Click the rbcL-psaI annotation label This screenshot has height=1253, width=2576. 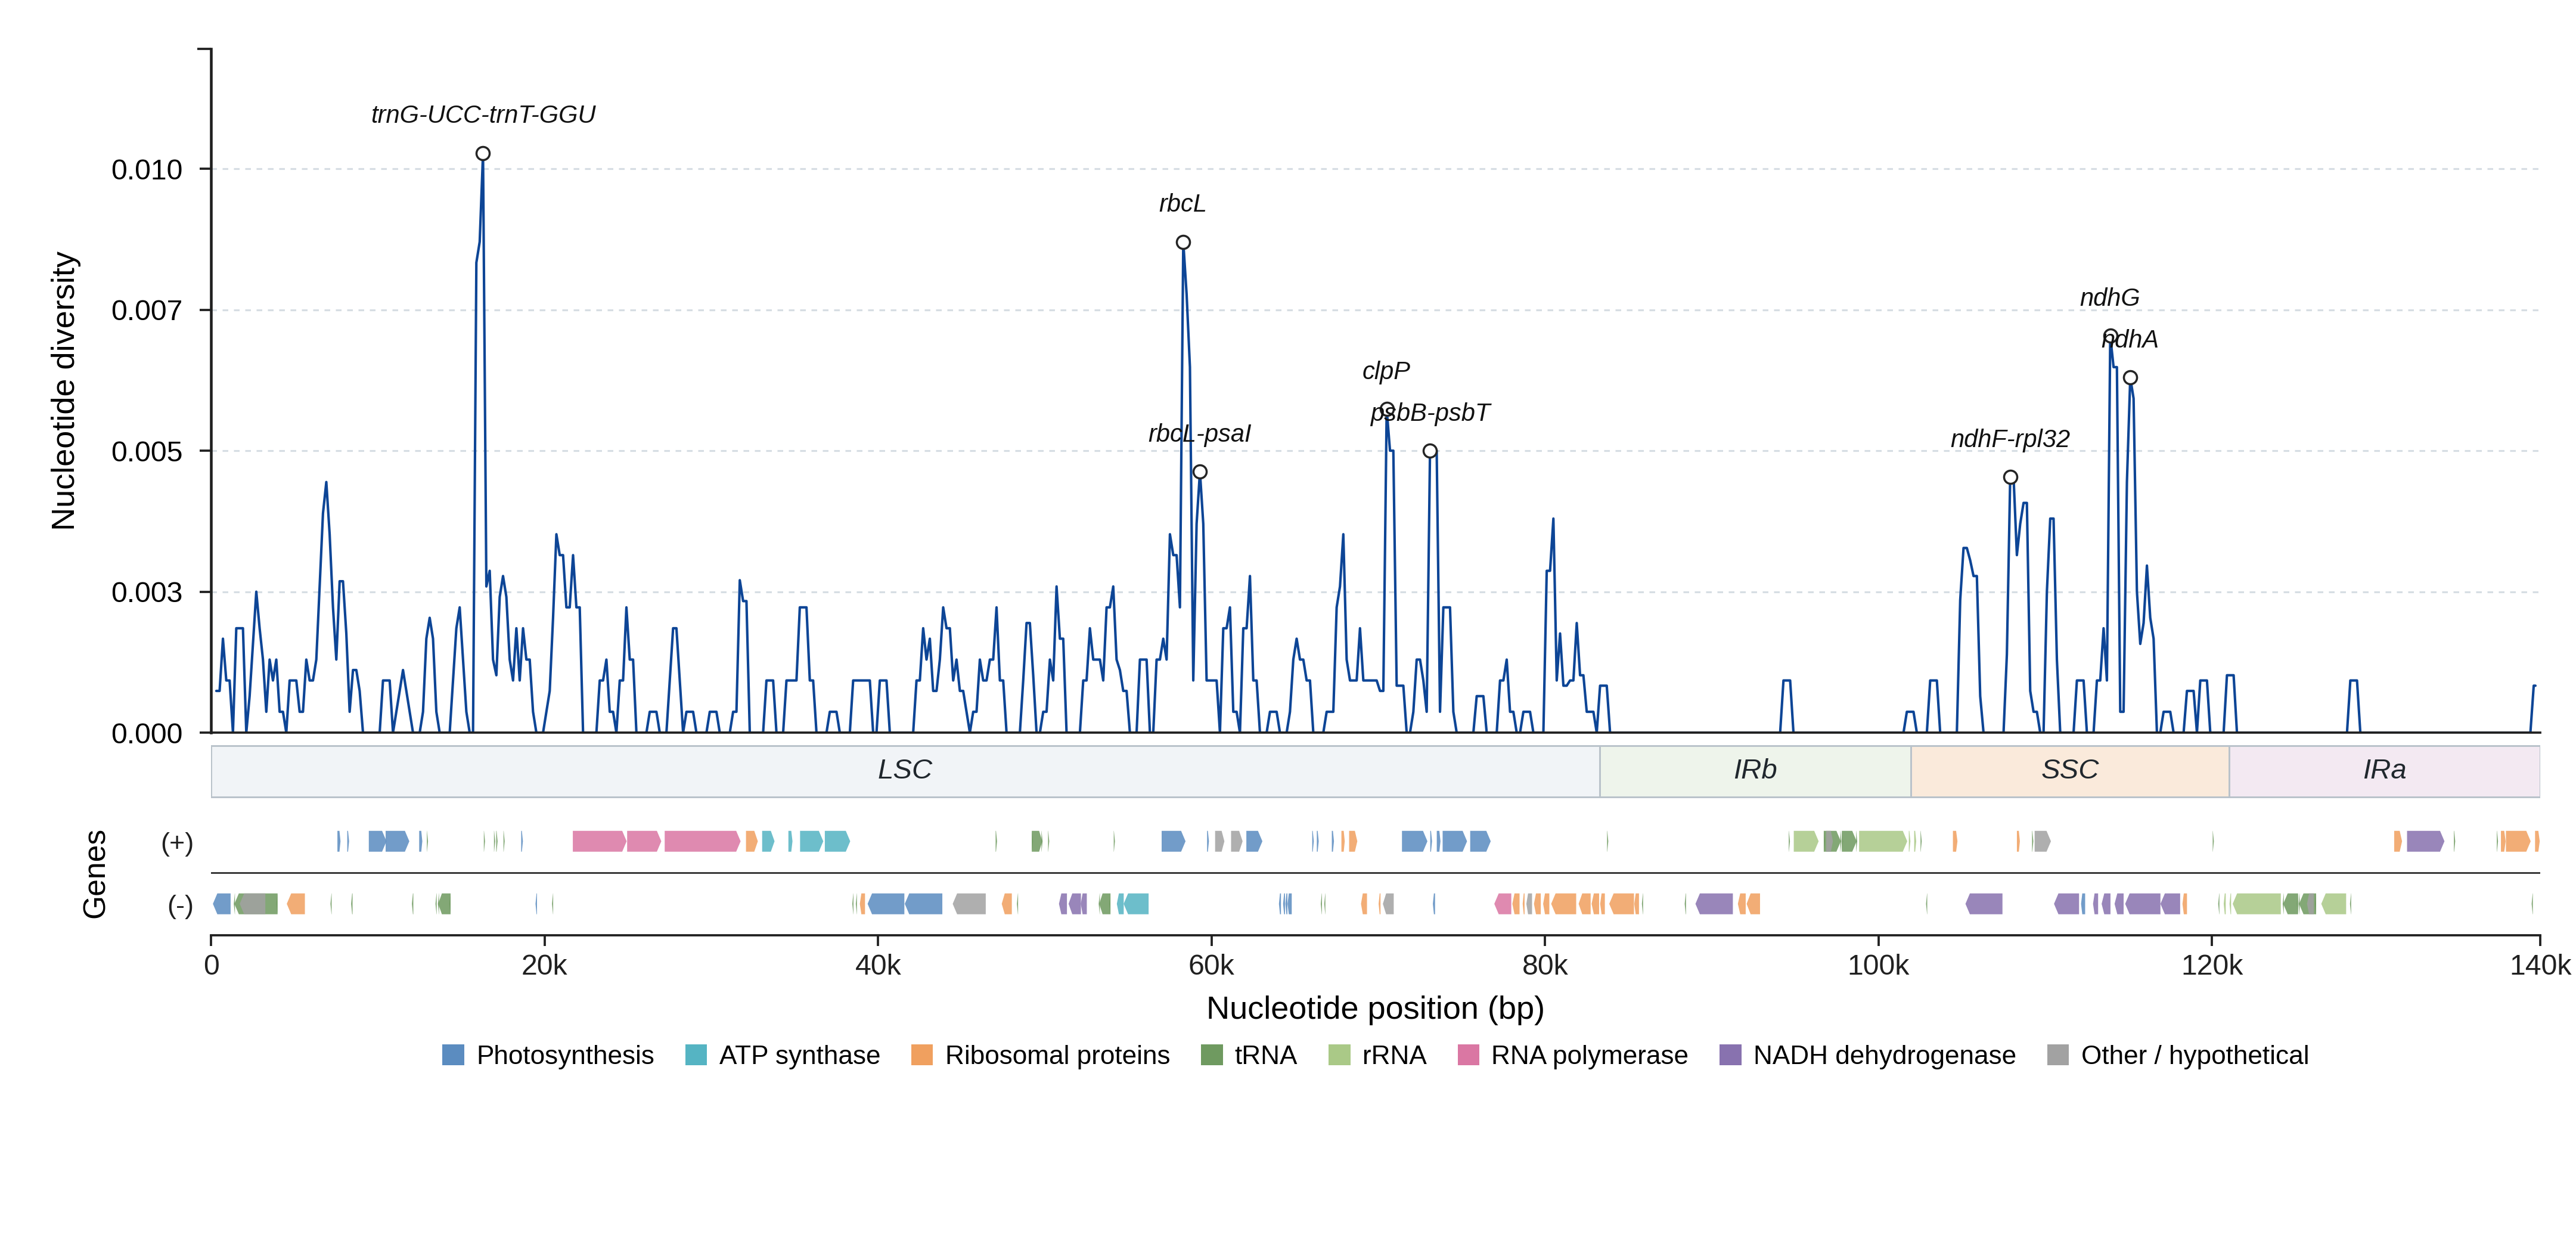tap(1199, 434)
